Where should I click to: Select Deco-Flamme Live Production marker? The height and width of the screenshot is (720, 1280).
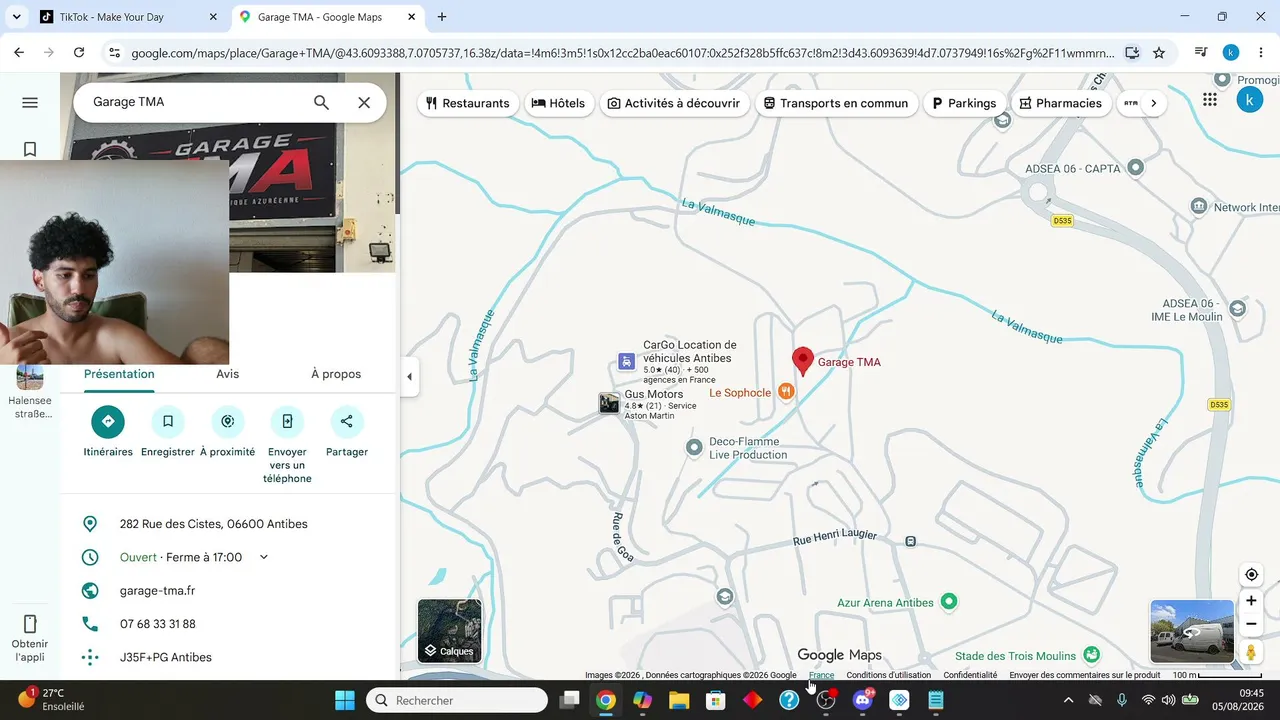(694, 448)
